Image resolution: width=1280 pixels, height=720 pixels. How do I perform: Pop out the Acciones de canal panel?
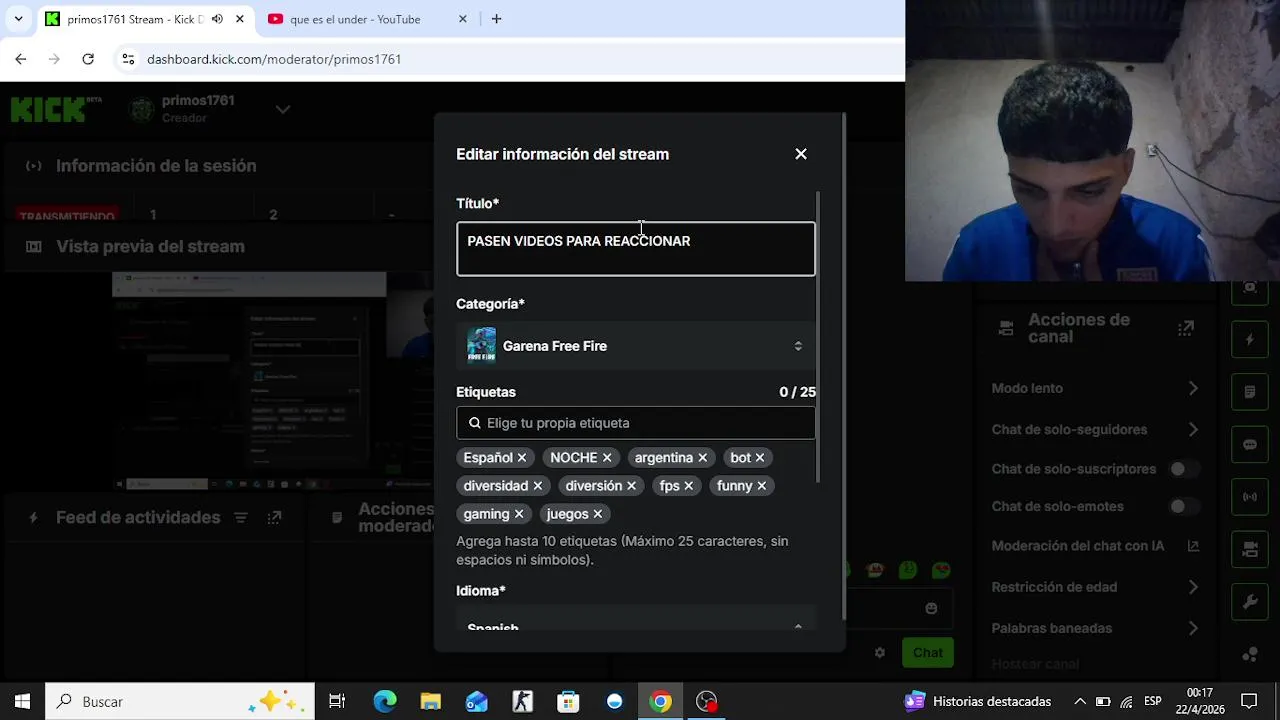click(1186, 328)
